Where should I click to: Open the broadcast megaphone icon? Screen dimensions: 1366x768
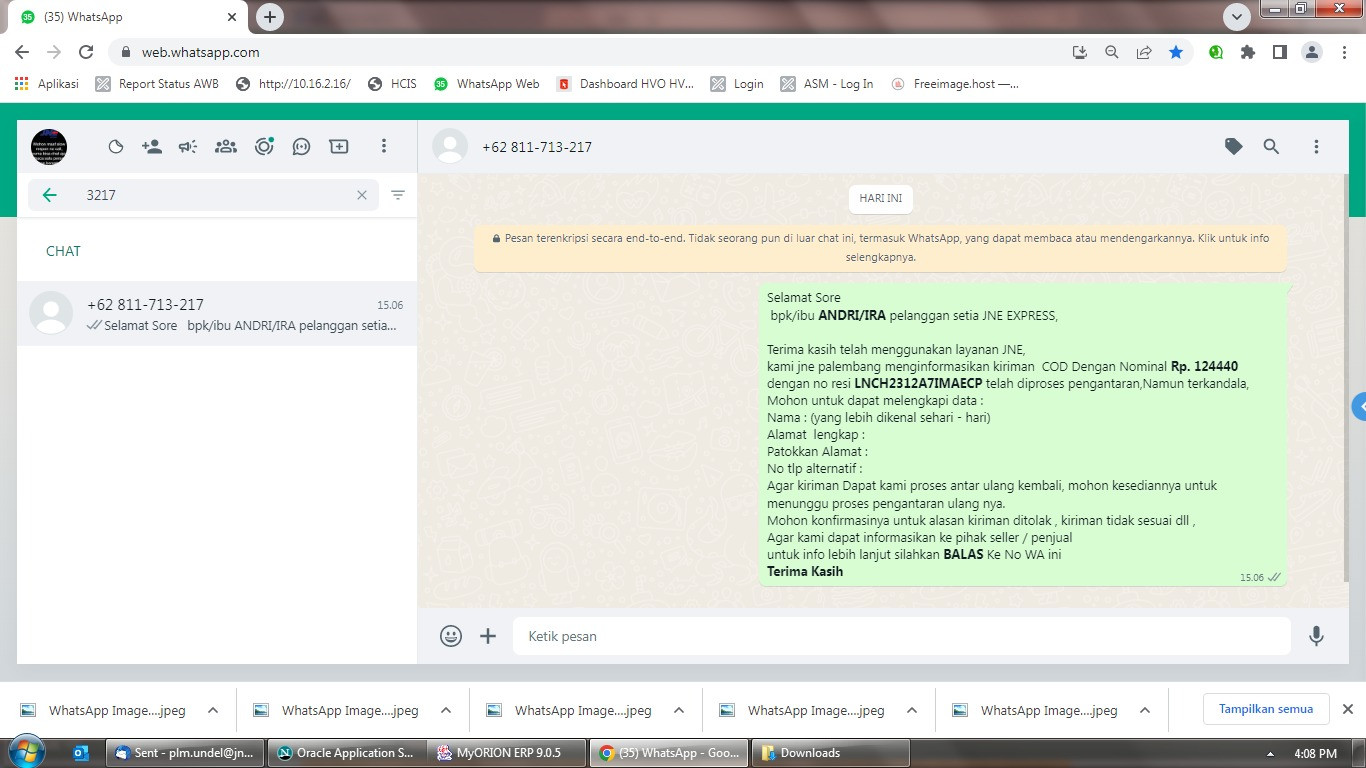tap(188, 147)
